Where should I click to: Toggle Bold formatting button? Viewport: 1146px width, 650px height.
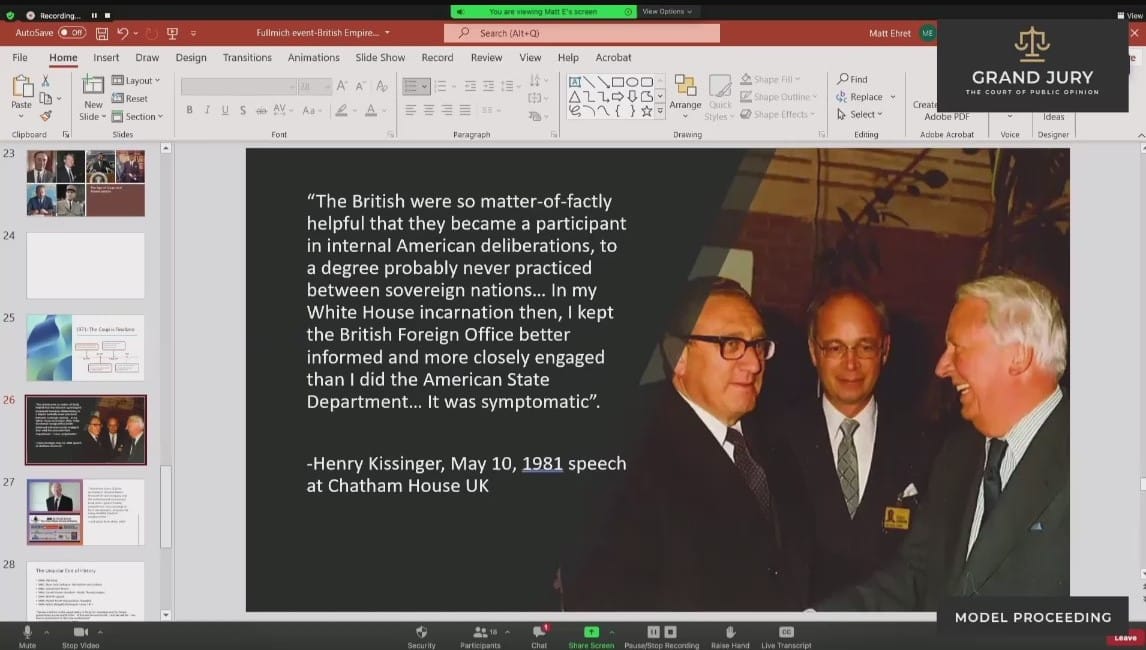tap(189, 110)
